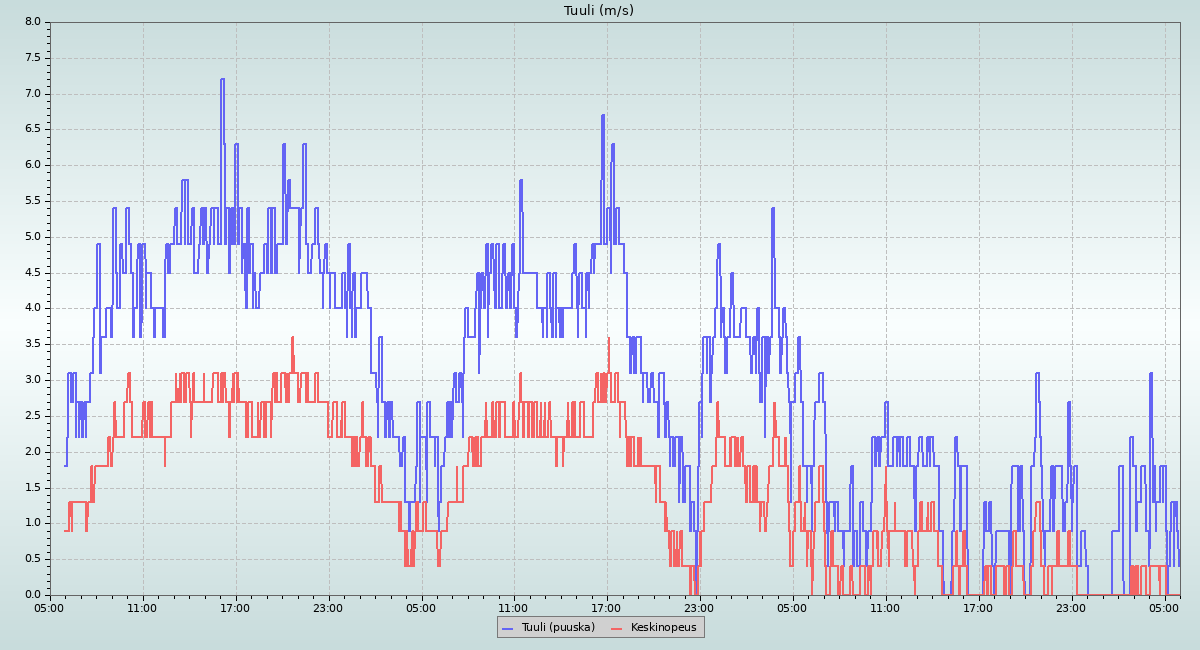Viewport: 1200px width, 650px height.
Task: Click the rightmost 05:00 time axis label
Action: 1164,607
